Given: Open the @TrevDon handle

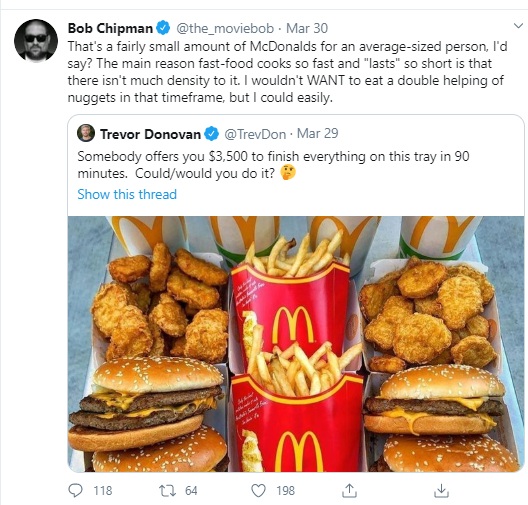Looking at the screenshot, I should click(x=255, y=134).
